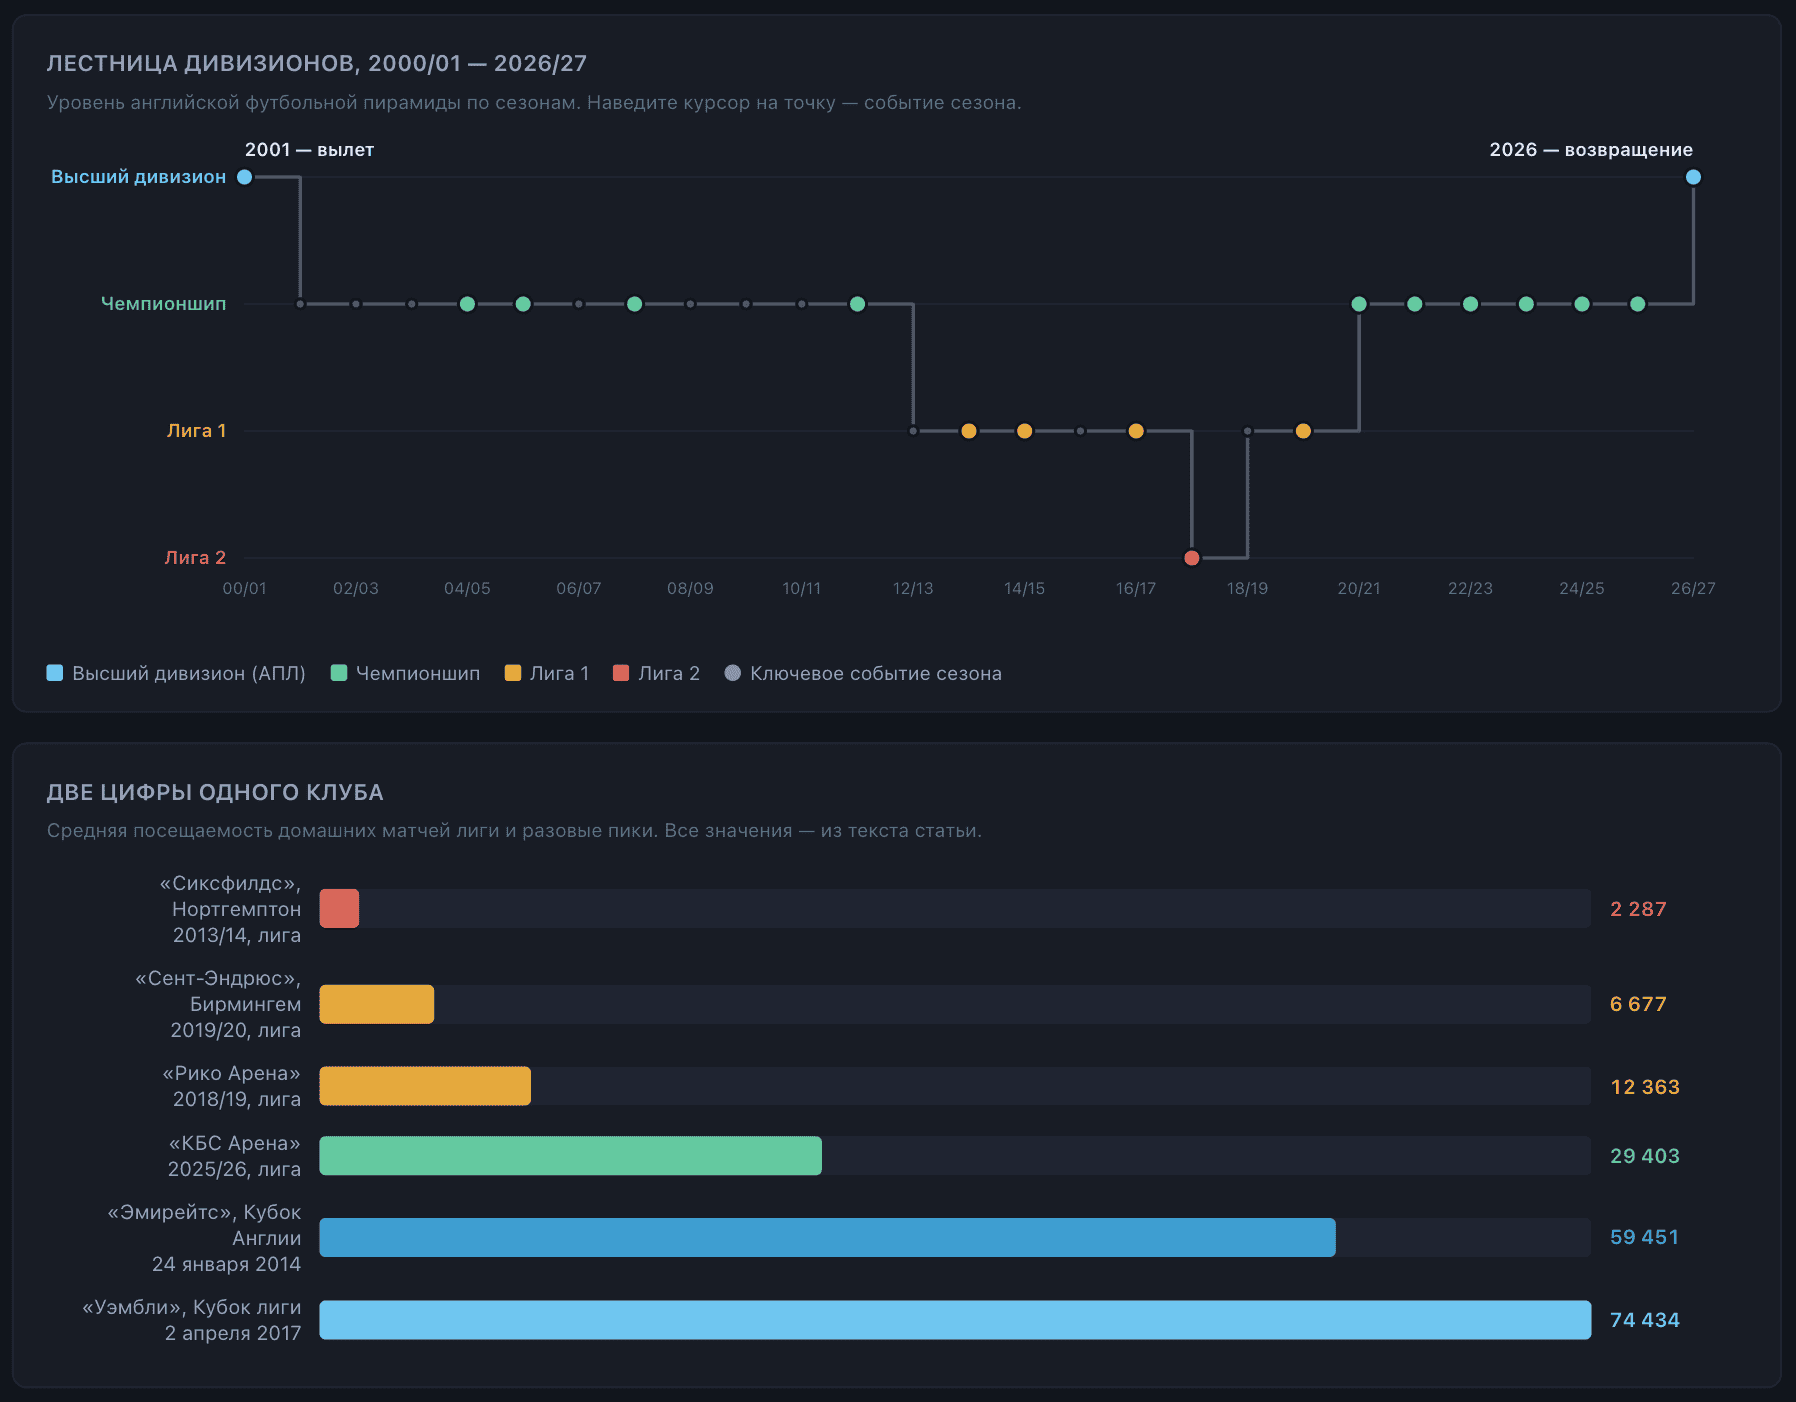Click the value label «59 451»
This screenshot has height=1402, width=1796.
coord(1644,1237)
